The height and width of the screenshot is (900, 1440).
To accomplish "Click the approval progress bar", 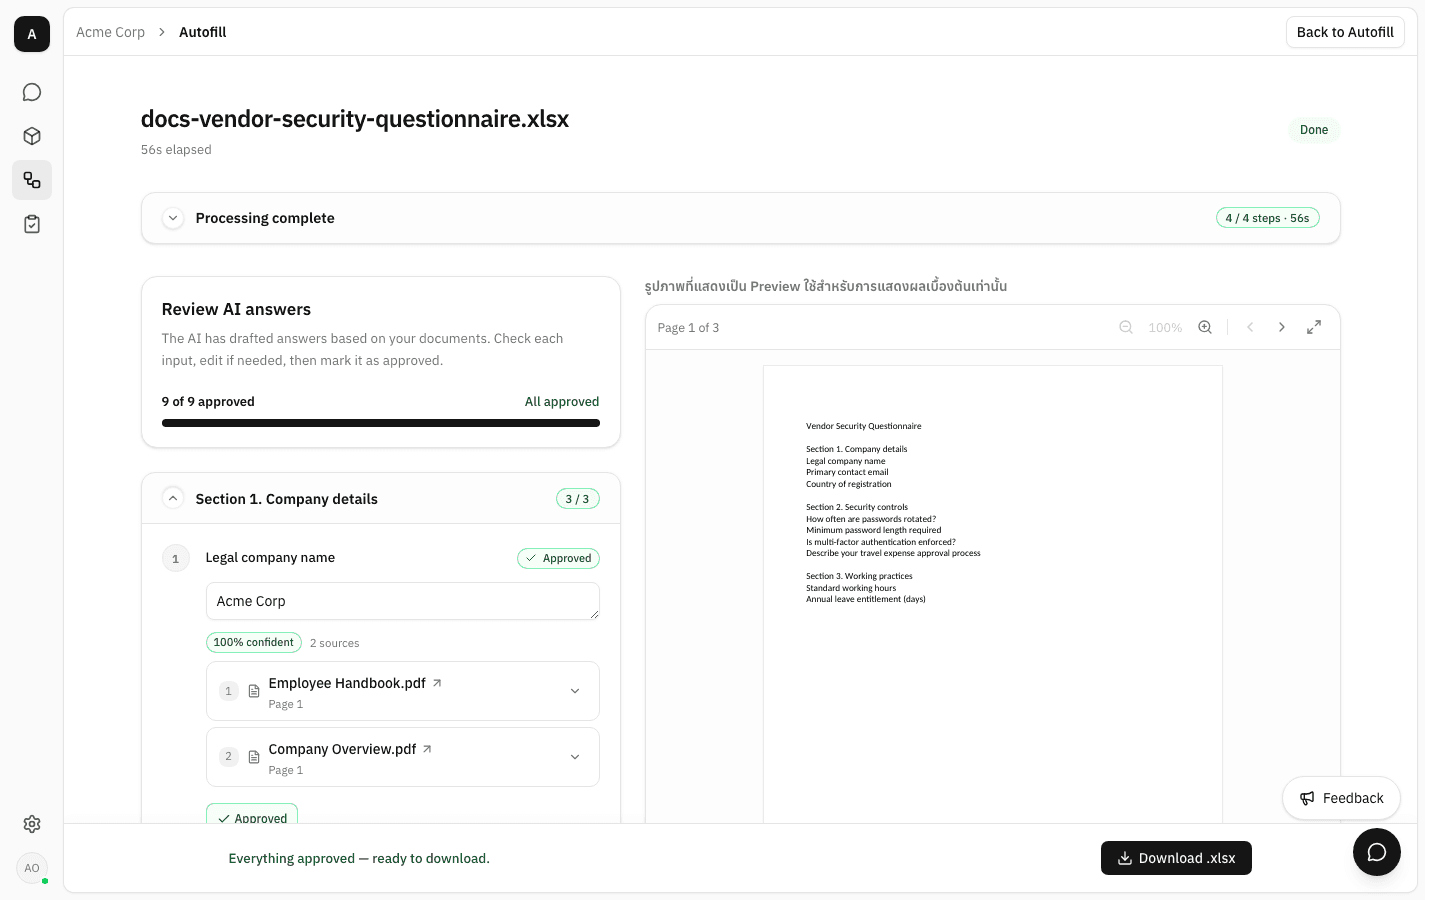I will (x=381, y=423).
